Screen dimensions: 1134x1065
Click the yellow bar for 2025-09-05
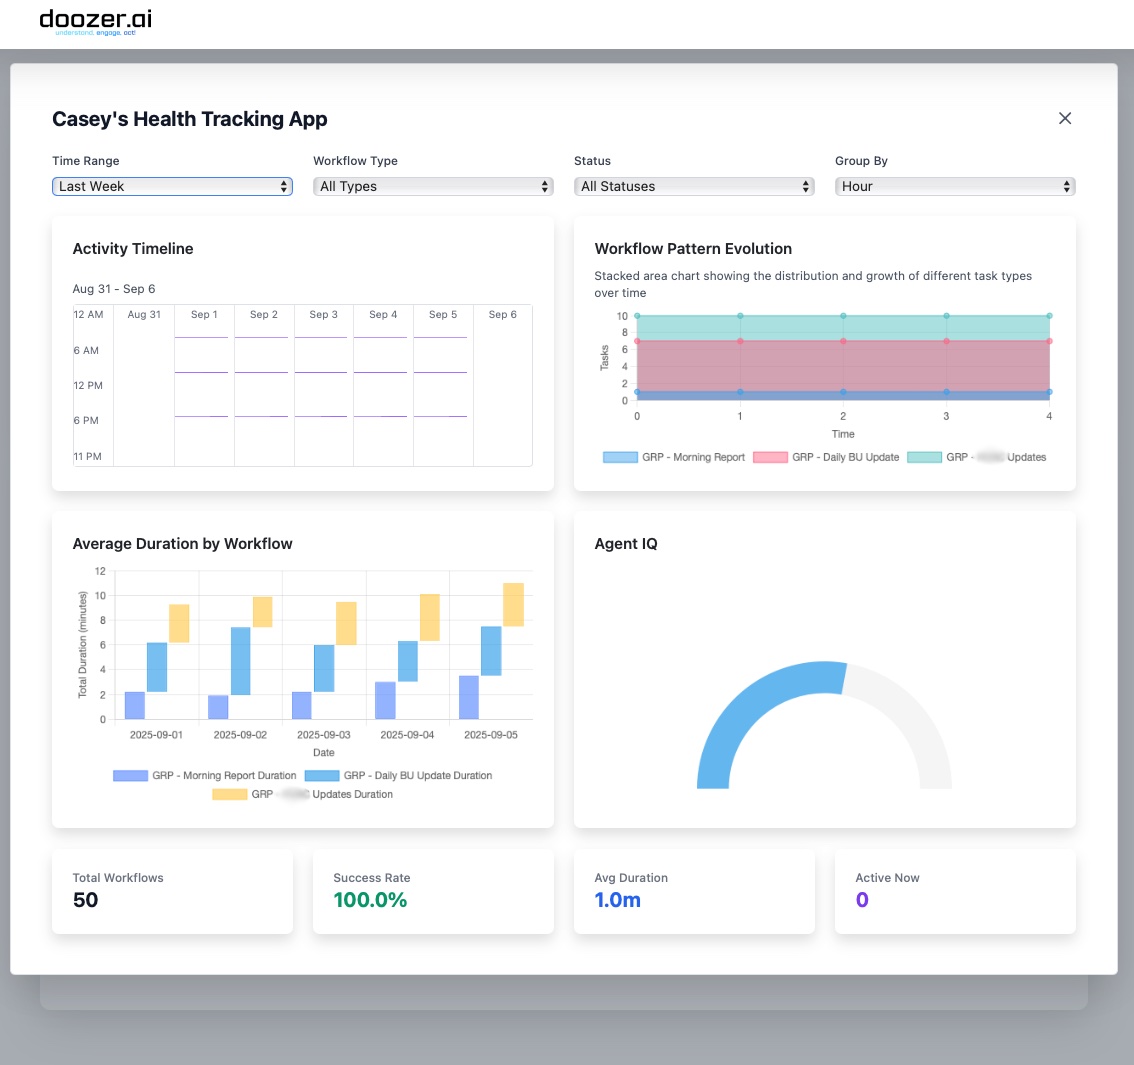(513, 604)
